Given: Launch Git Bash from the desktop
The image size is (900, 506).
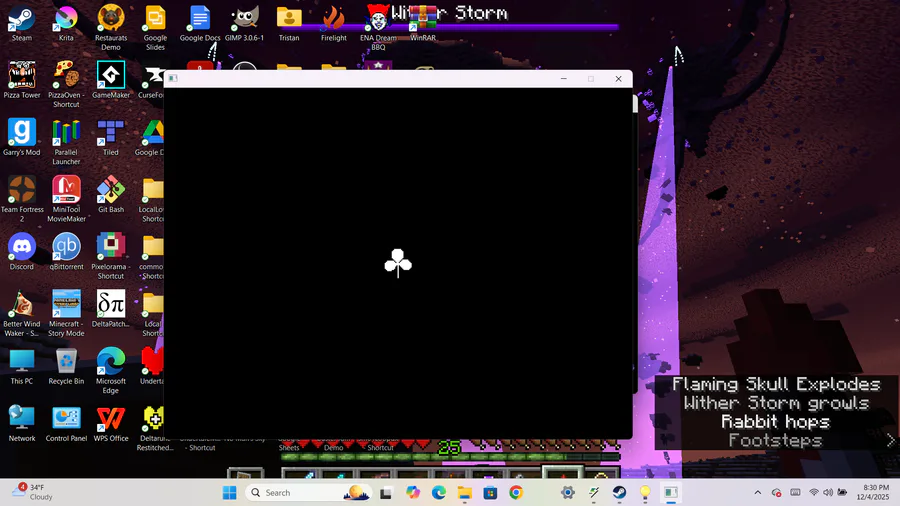Looking at the screenshot, I should (111, 195).
